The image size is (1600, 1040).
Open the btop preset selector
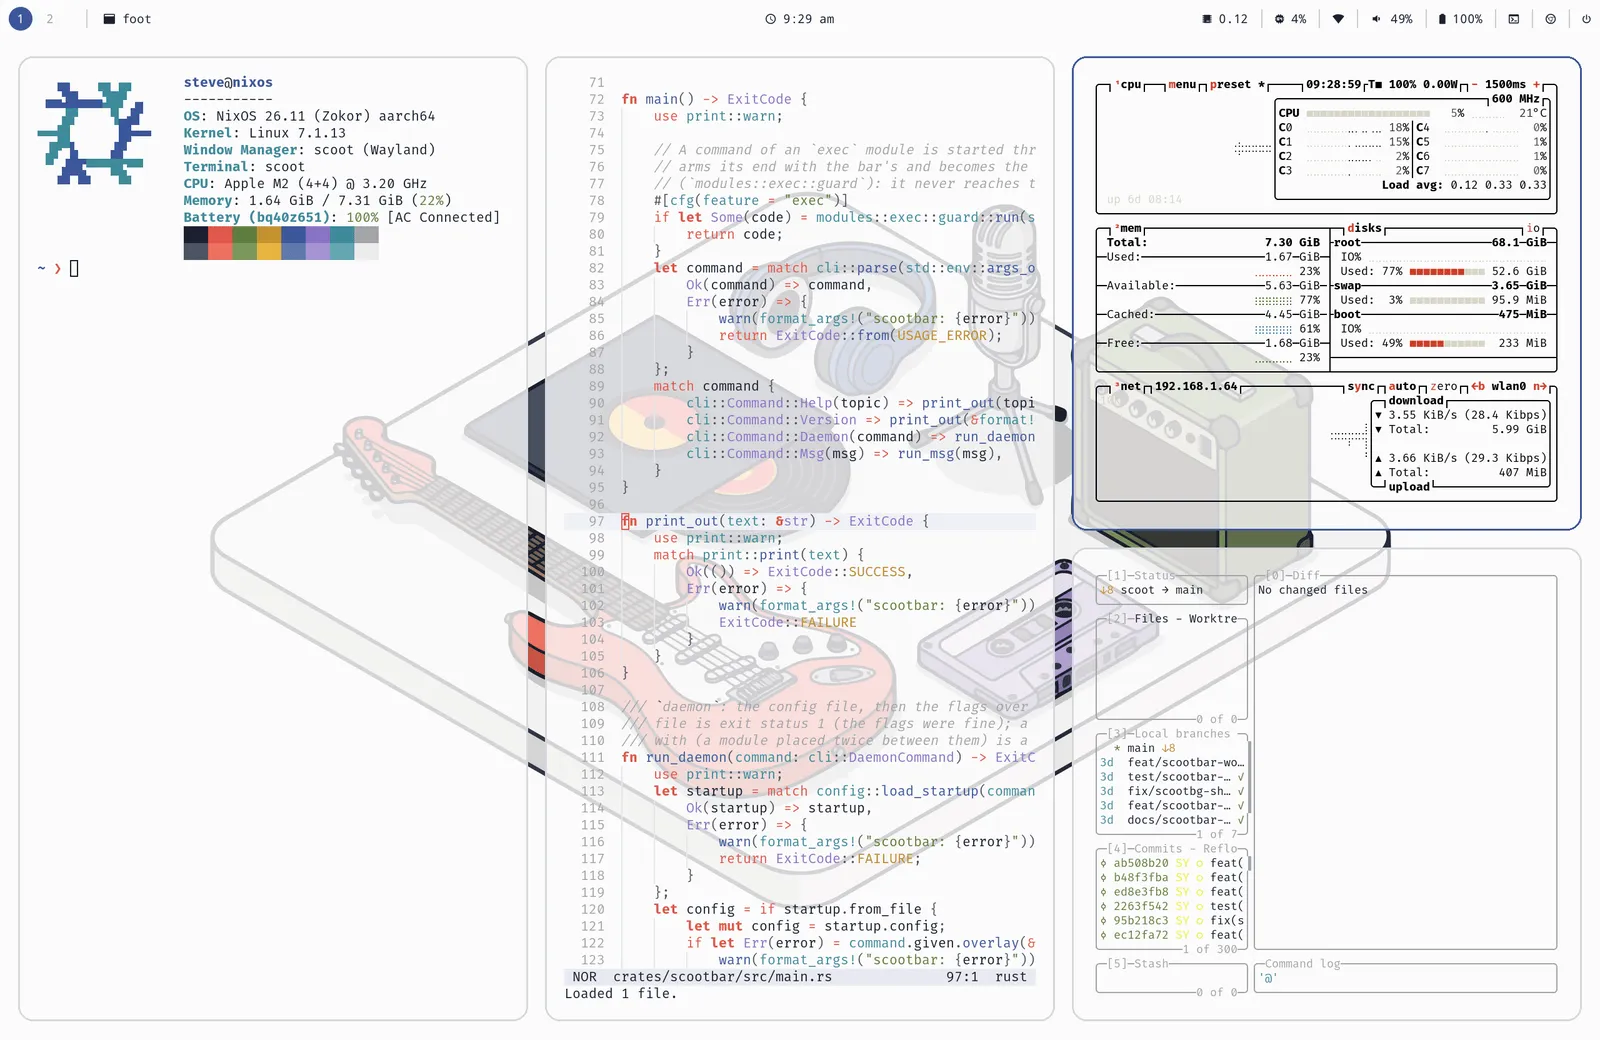(1237, 85)
